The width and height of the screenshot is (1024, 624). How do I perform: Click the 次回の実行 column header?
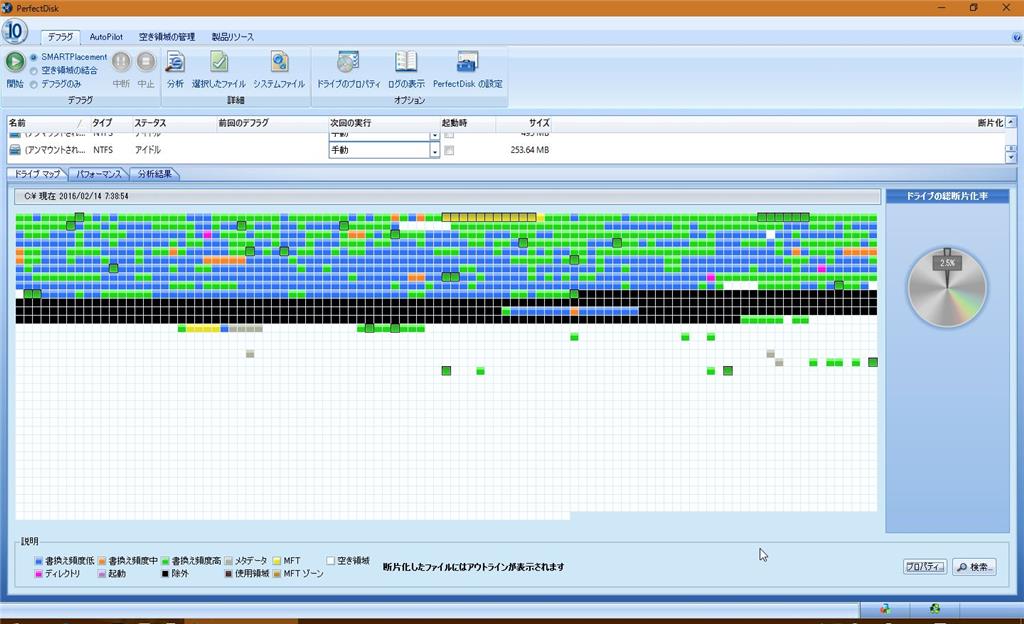383,123
